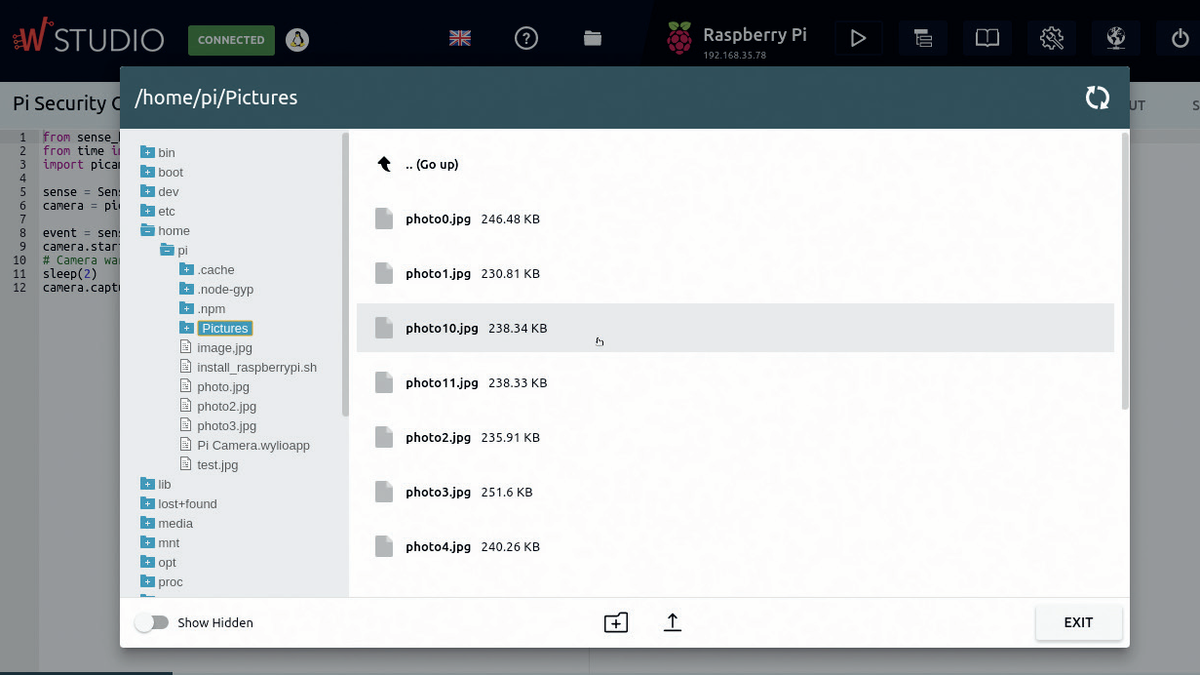Click the EXIT button

(x=1078, y=622)
